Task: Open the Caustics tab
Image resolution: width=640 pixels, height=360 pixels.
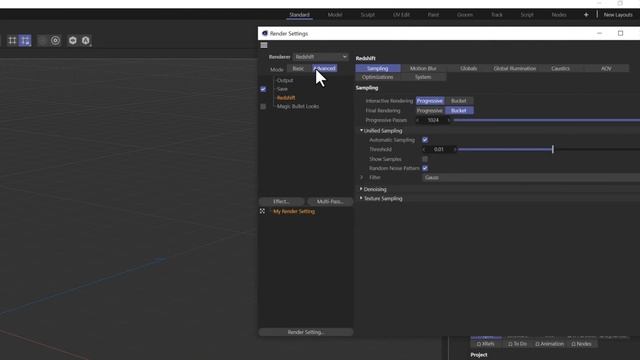Action: coord(560,69)
